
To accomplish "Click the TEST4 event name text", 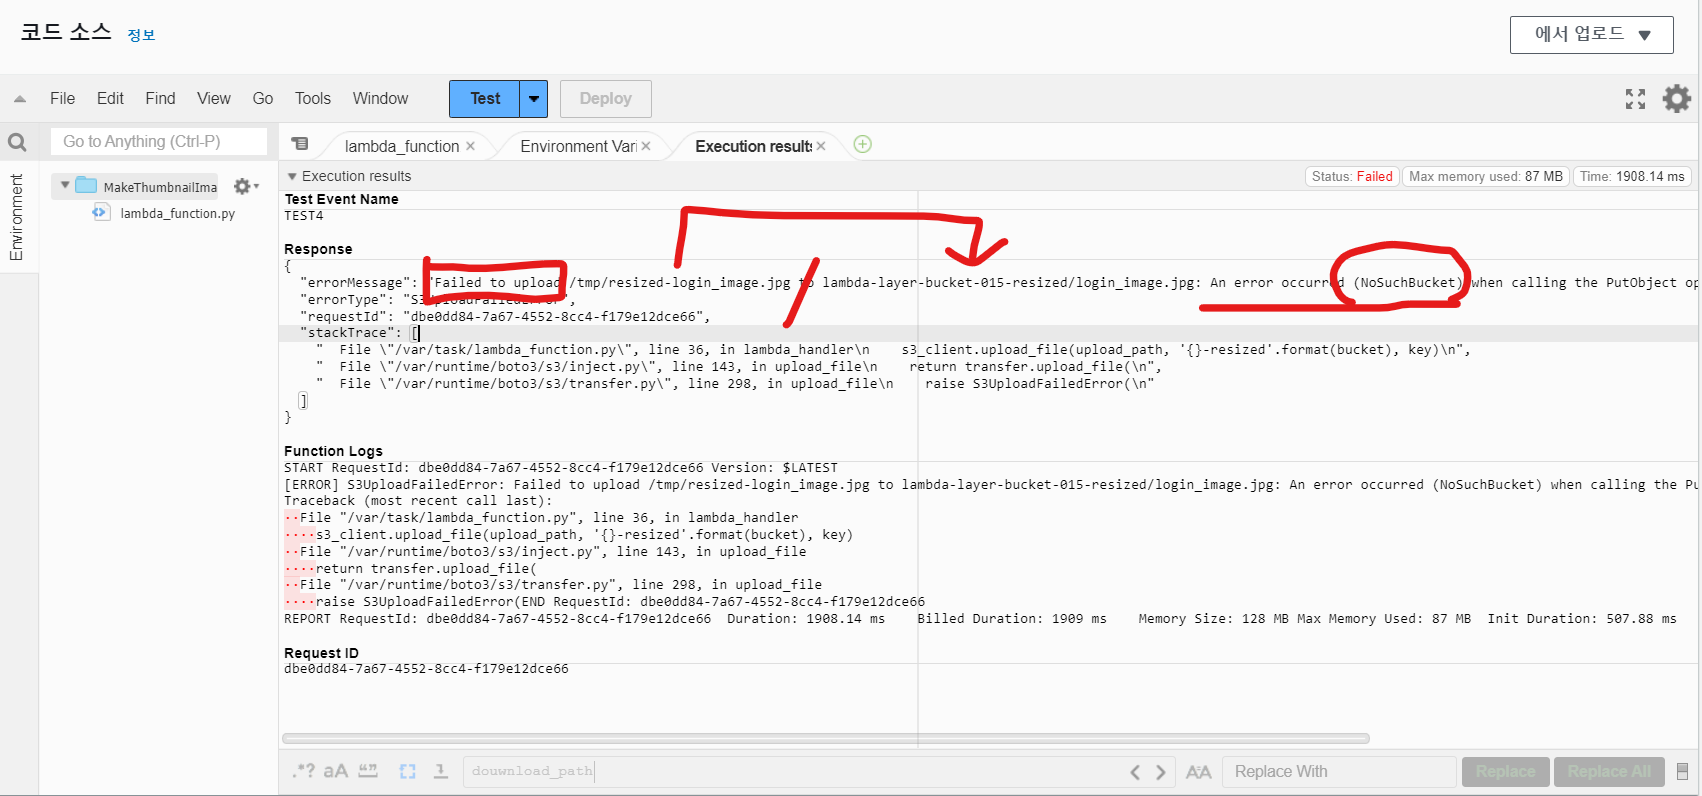I will (x=304, y=216).
